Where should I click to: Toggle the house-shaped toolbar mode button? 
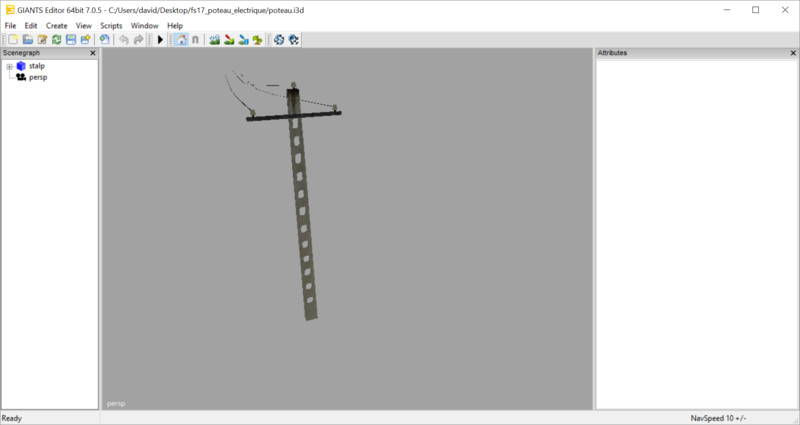(181, 40)
